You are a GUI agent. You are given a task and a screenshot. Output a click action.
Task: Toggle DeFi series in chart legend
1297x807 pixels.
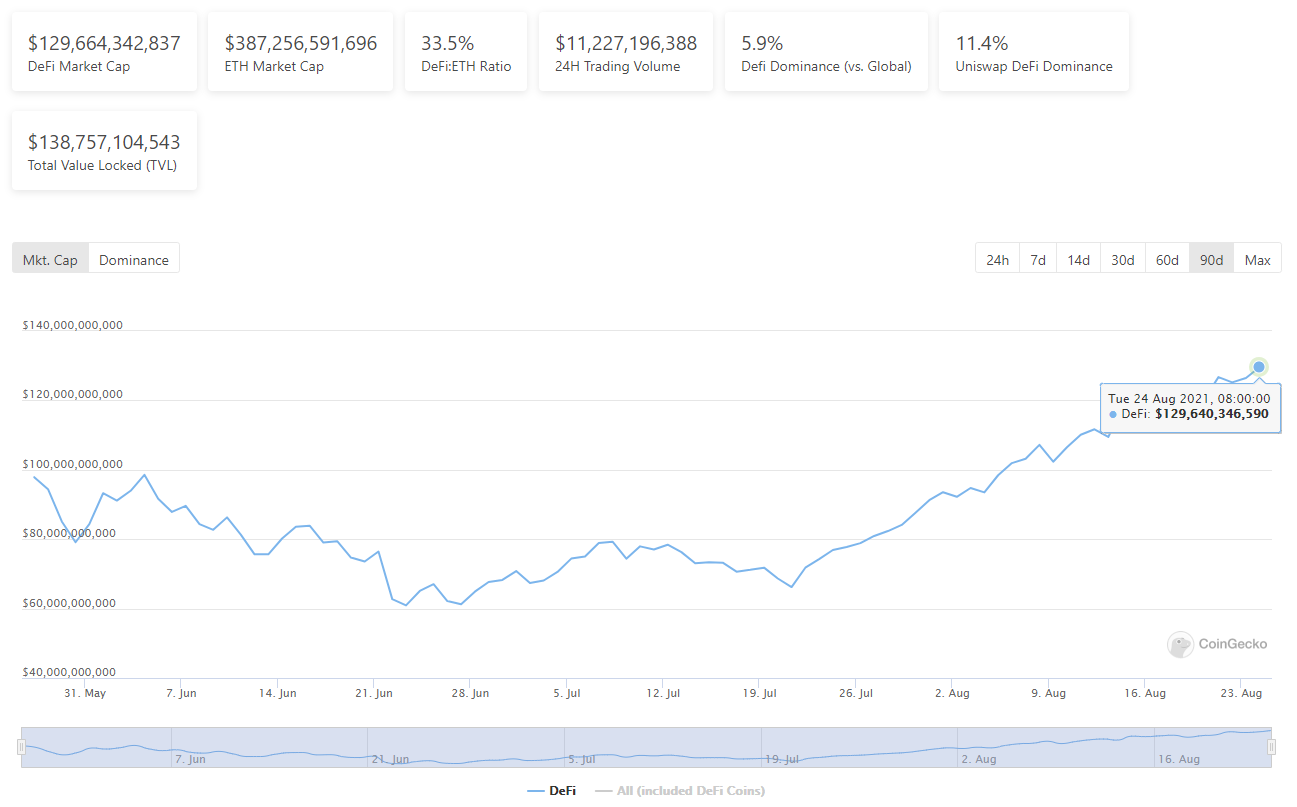click(x=551, y=791)
